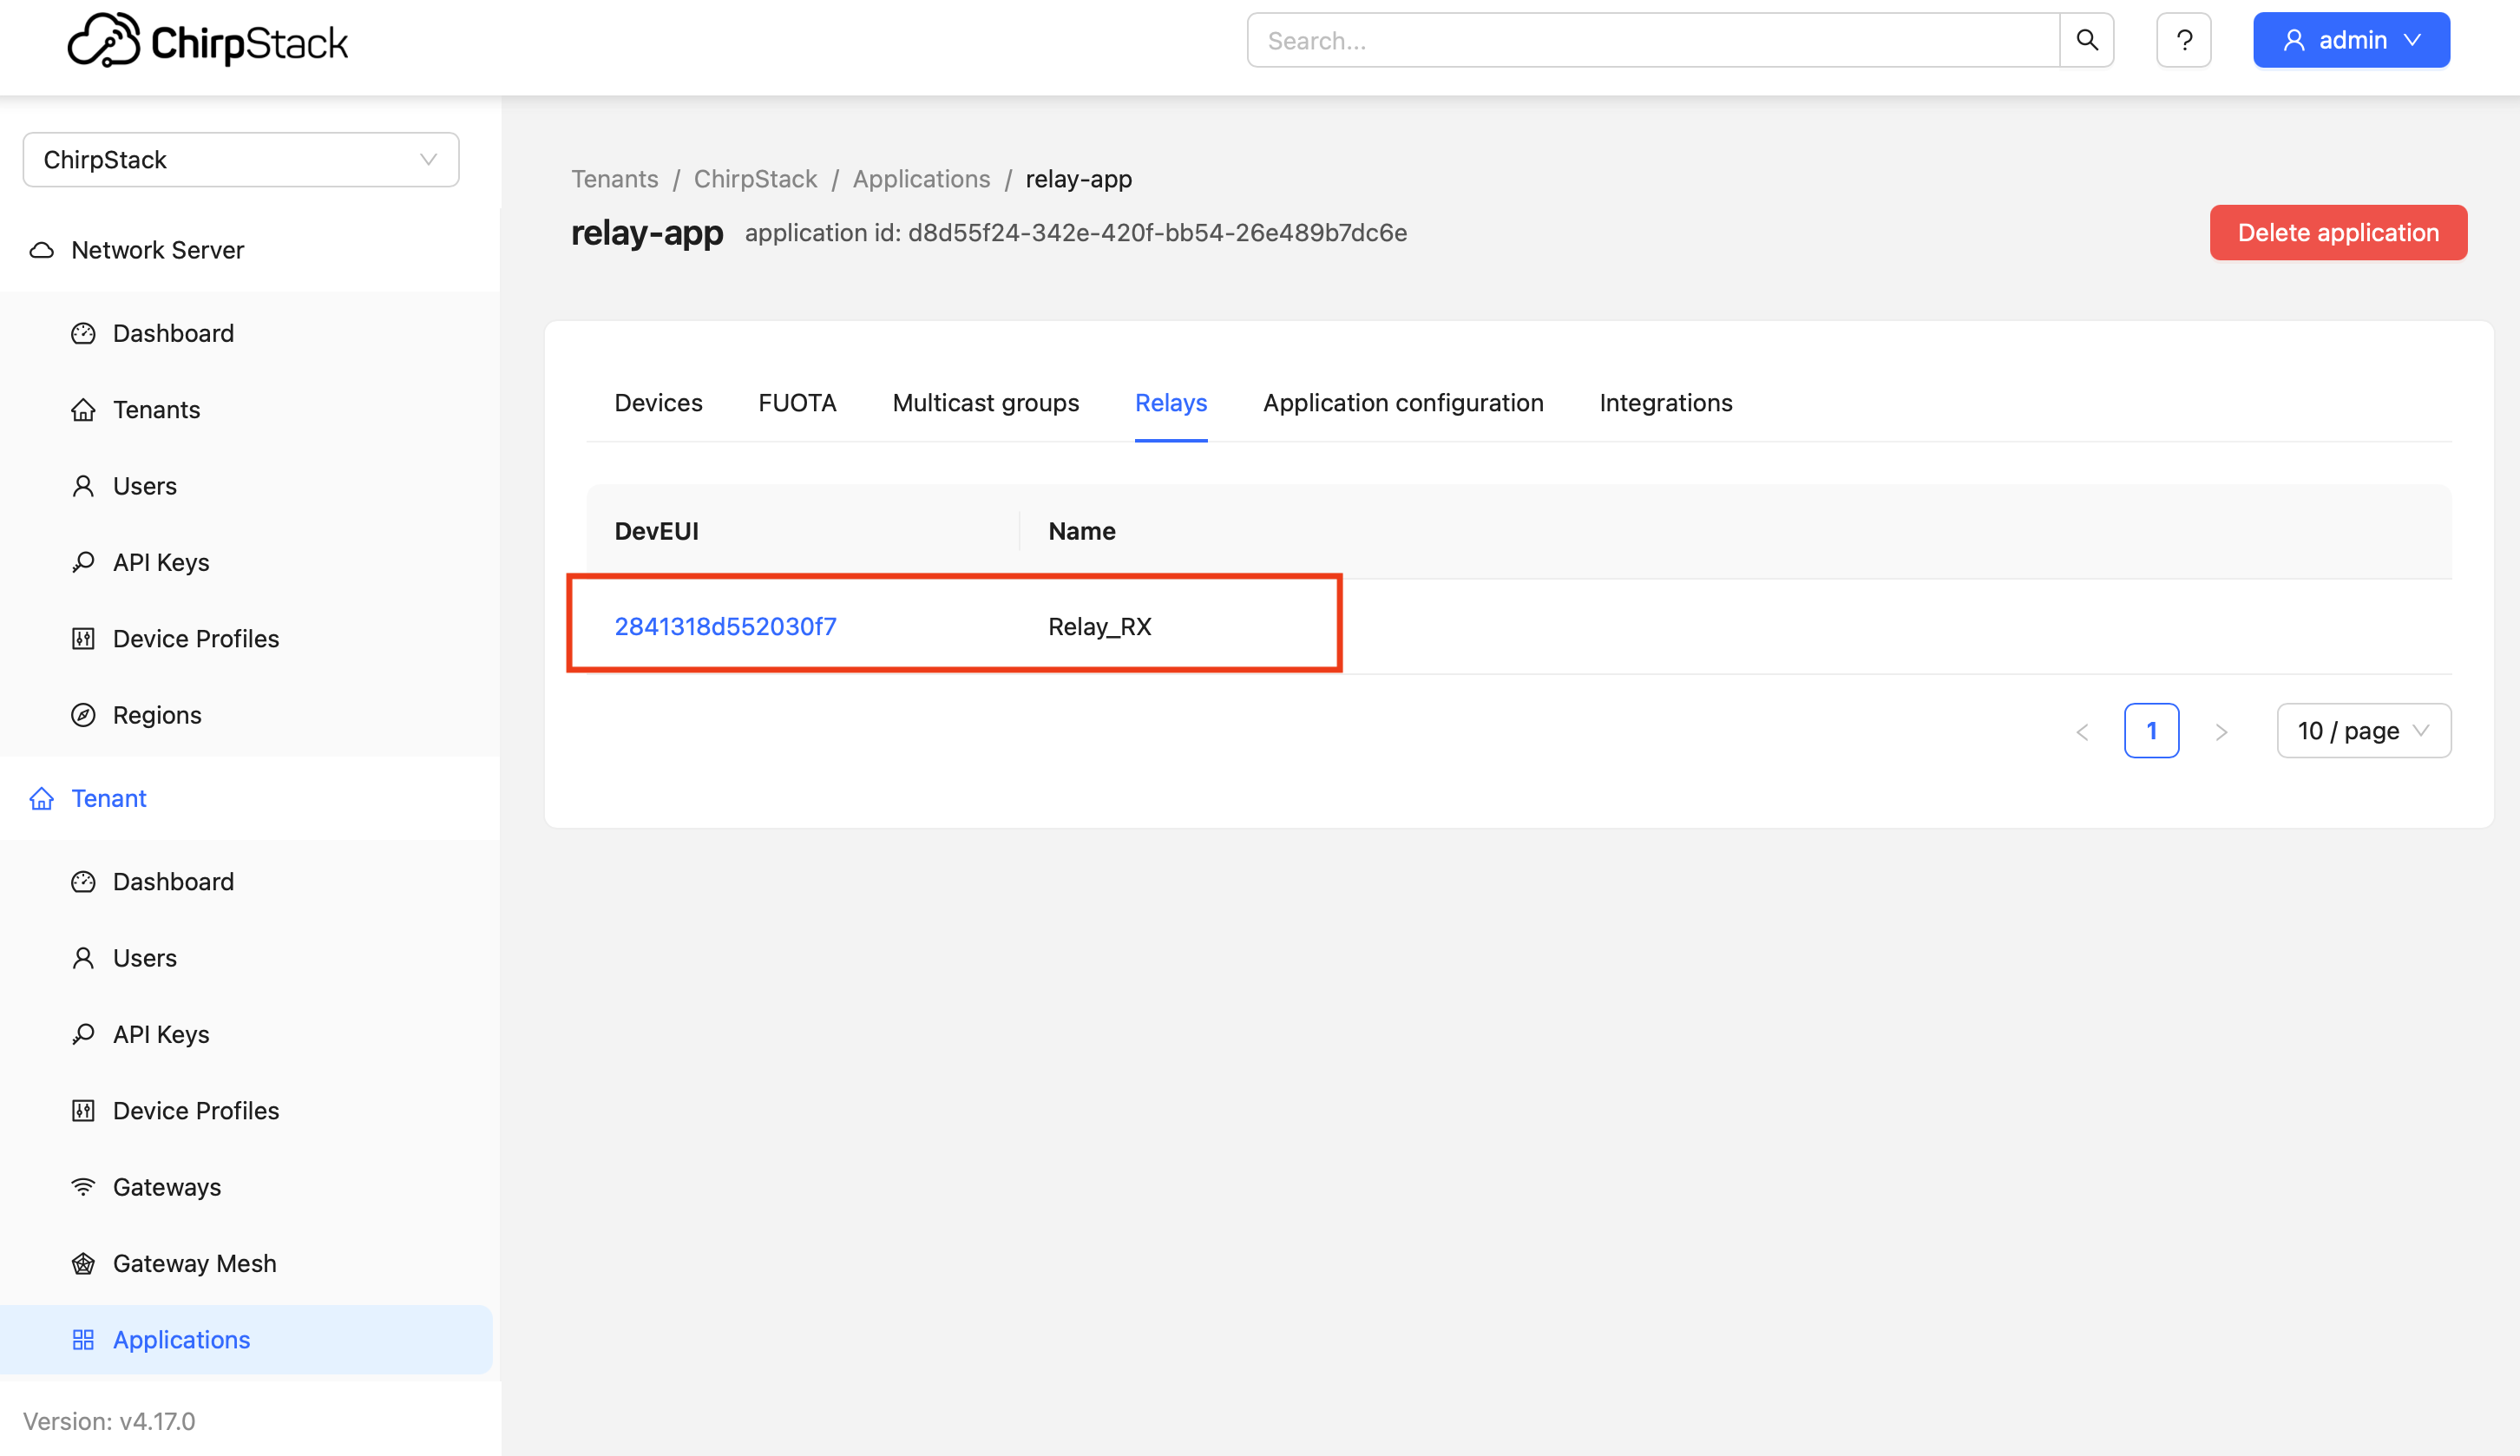
Task: Open network server API Keys
Action: (x=161, y=562)
